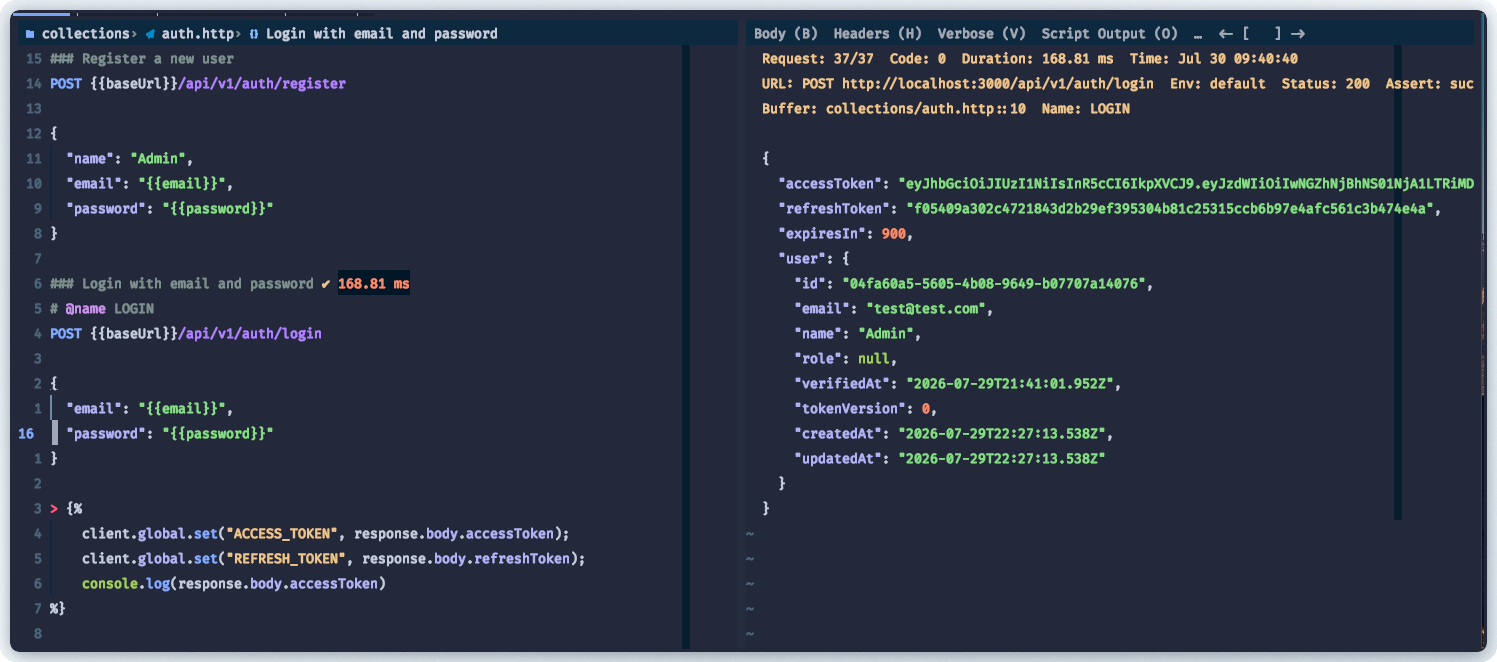Screen dimensions: 1497x662
Task: Click the ACCESS_TOKEN client.global.set line
Action: (x=326, y=534)
